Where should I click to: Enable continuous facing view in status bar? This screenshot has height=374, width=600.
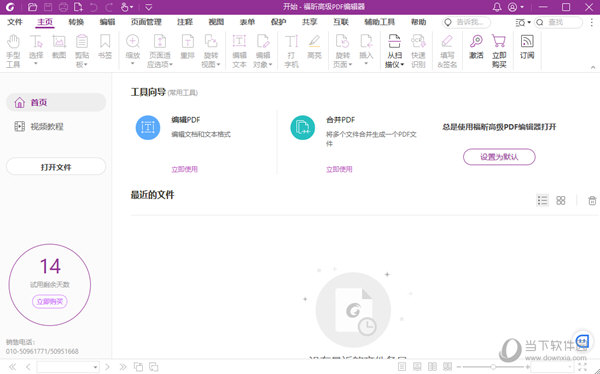(448, 367)
